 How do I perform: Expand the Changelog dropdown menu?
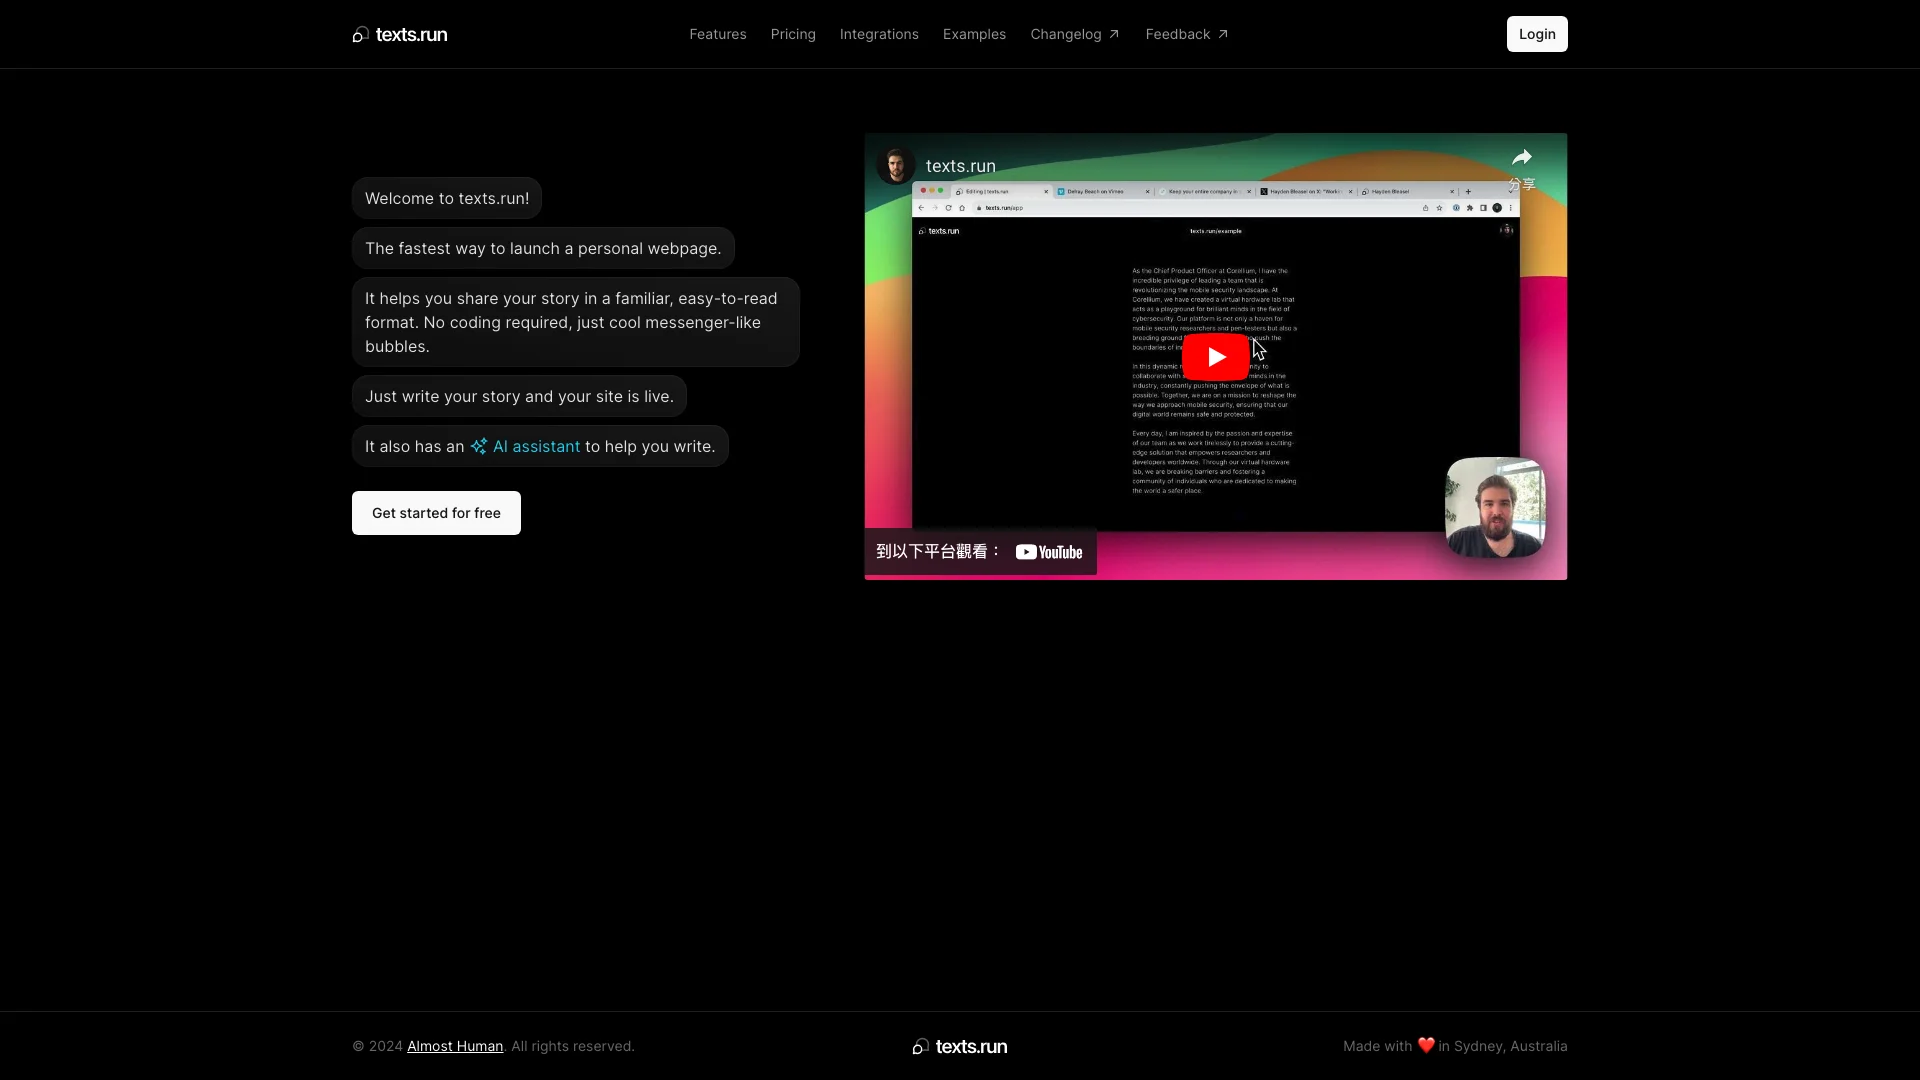click(x=1075, y=33)
